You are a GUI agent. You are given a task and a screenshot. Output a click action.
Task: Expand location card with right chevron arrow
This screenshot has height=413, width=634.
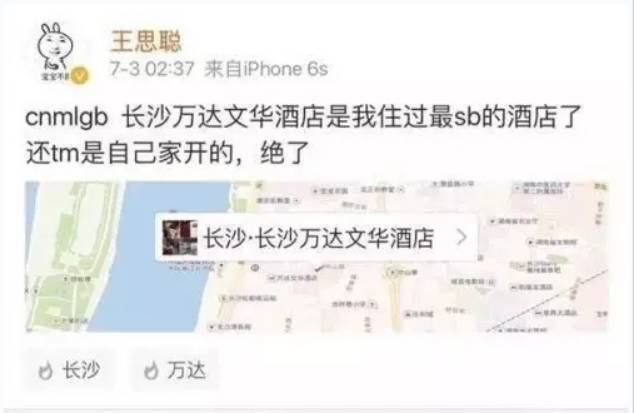pyautogui.click(x=461, y=237)
